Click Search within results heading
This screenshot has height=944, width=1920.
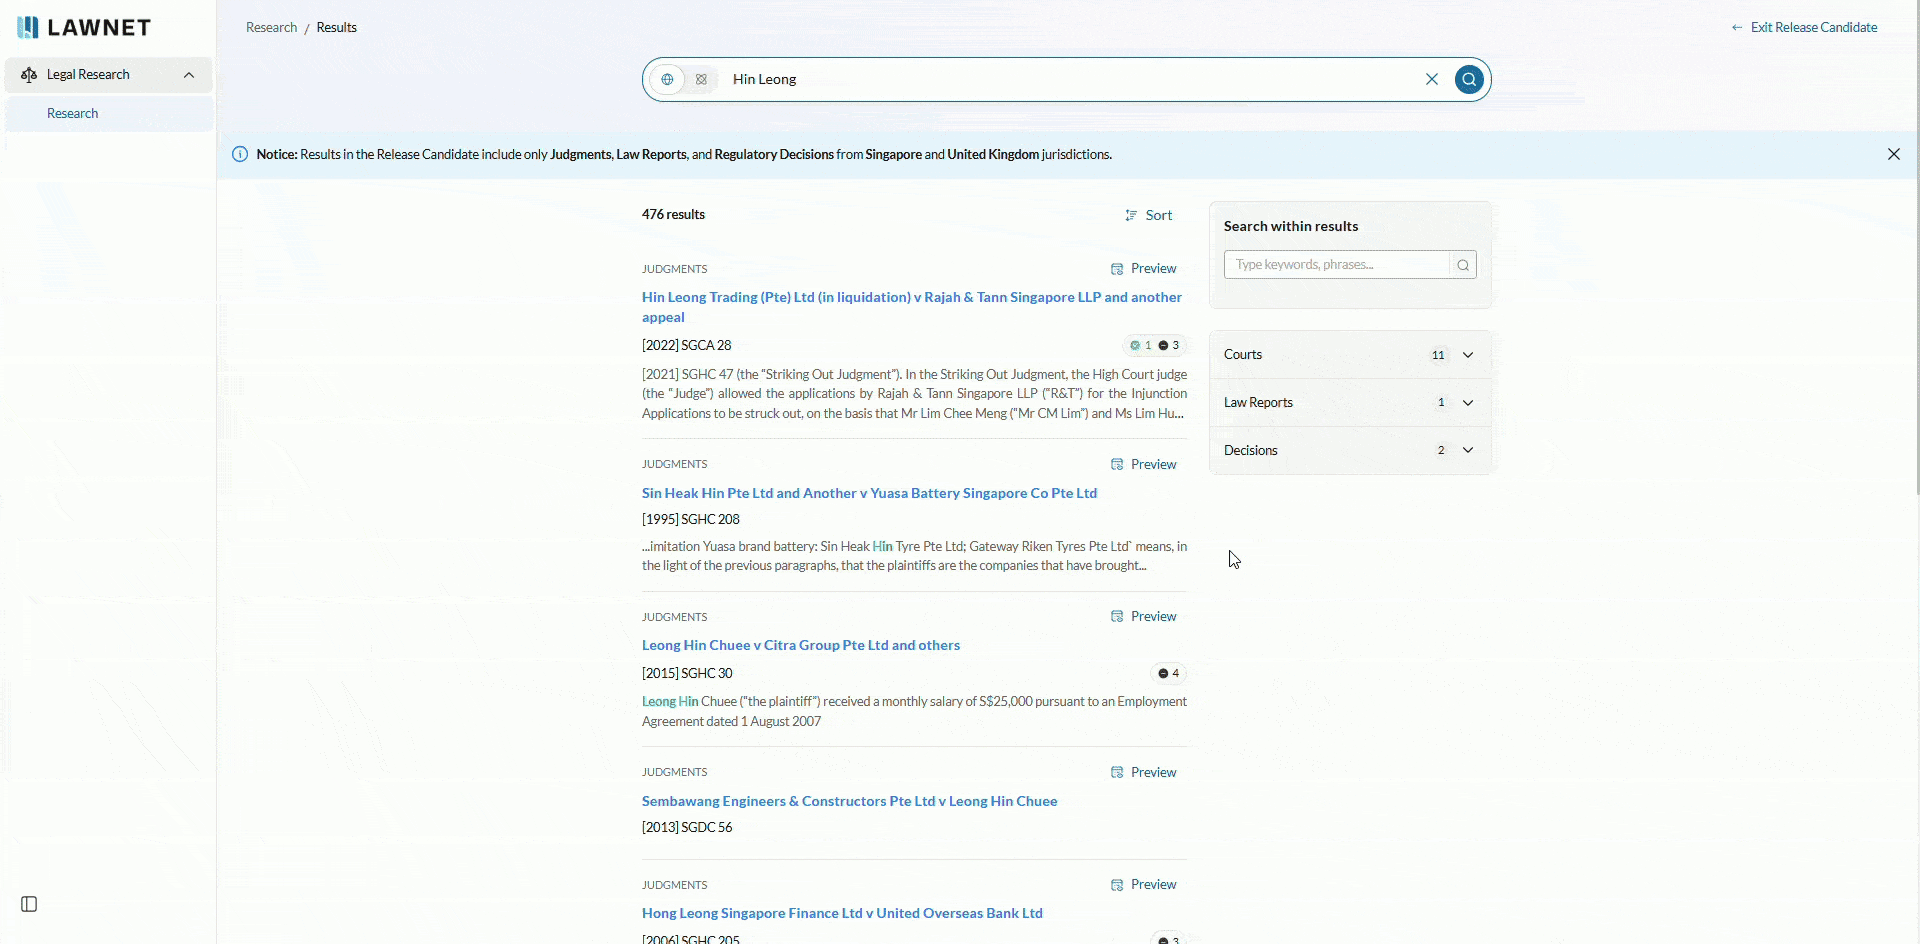[1291, 226]
